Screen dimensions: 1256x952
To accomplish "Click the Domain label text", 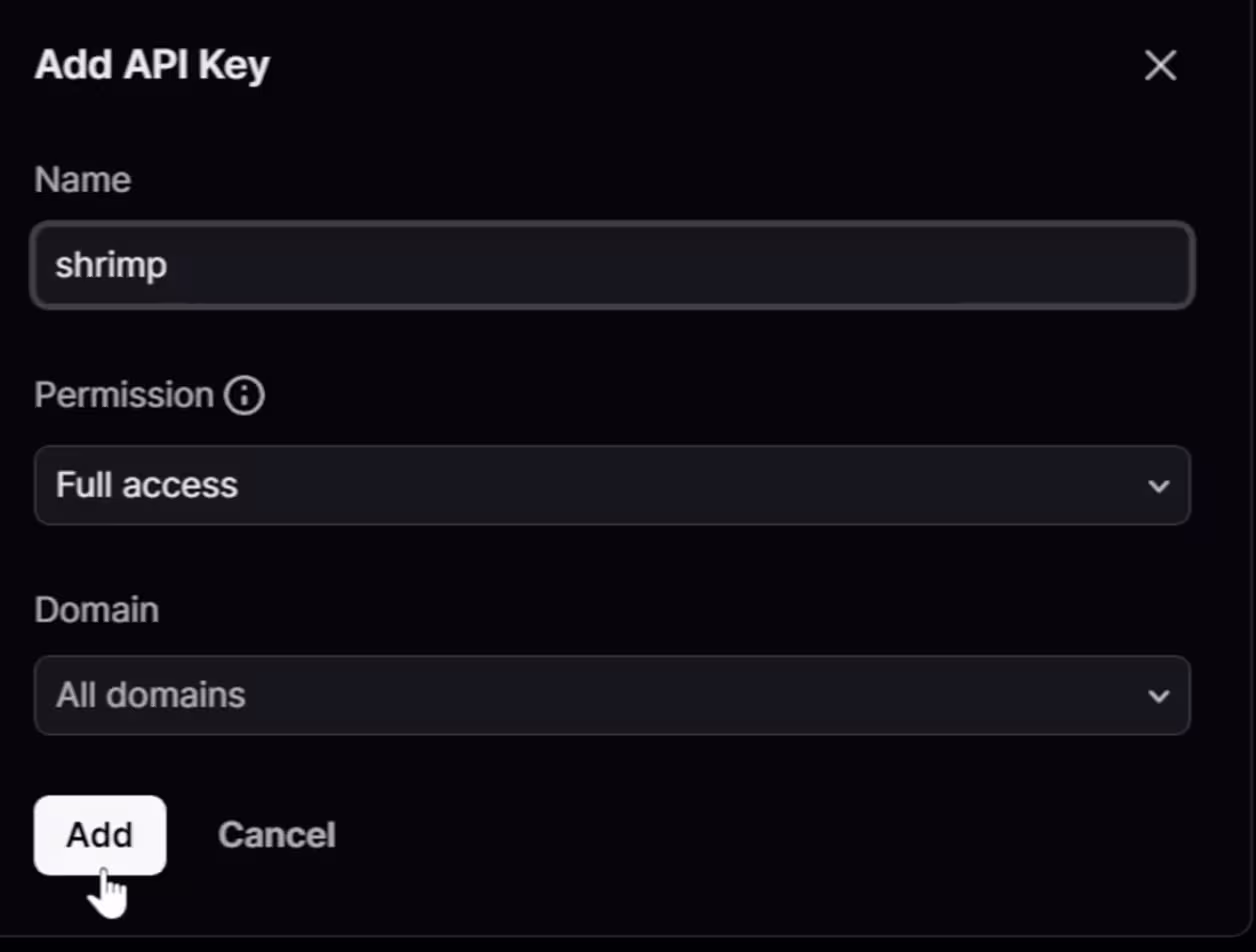I will click(96, 610).
